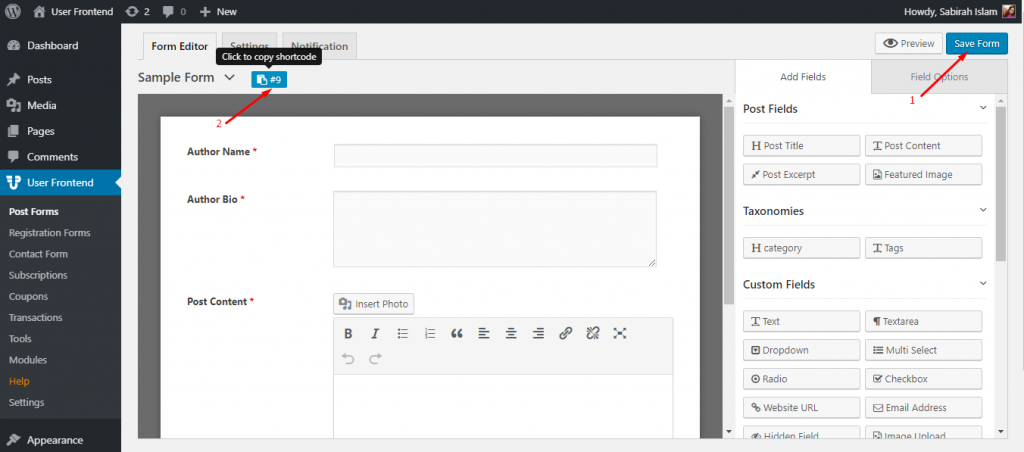Click the New content plus item
This screenshot has width=1024, height=452.
point(218,11)
